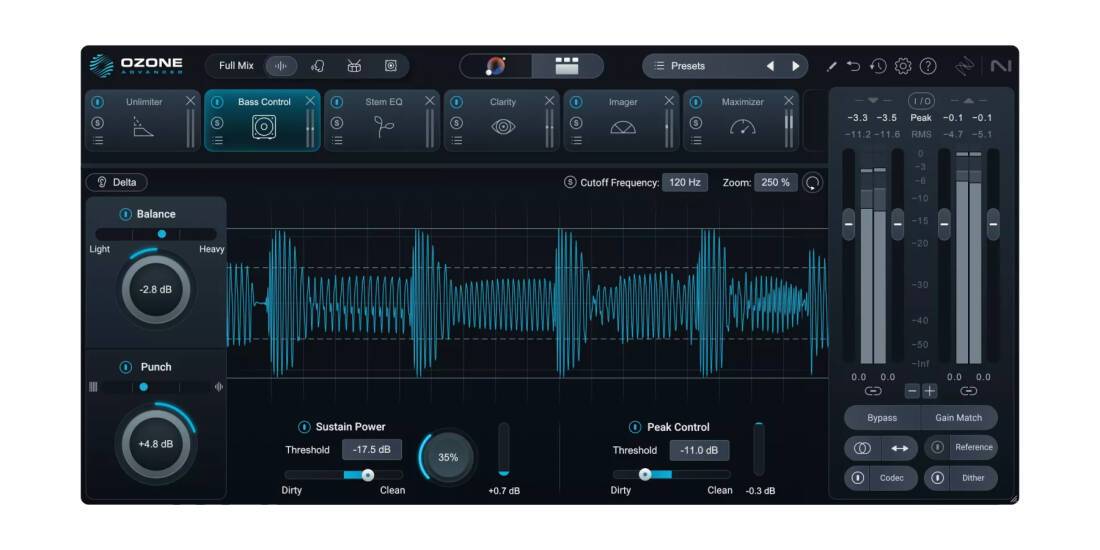The width and height of the screenshot is (1100, 550).
Task: Open the settings gear
Action: click(903, 66)
